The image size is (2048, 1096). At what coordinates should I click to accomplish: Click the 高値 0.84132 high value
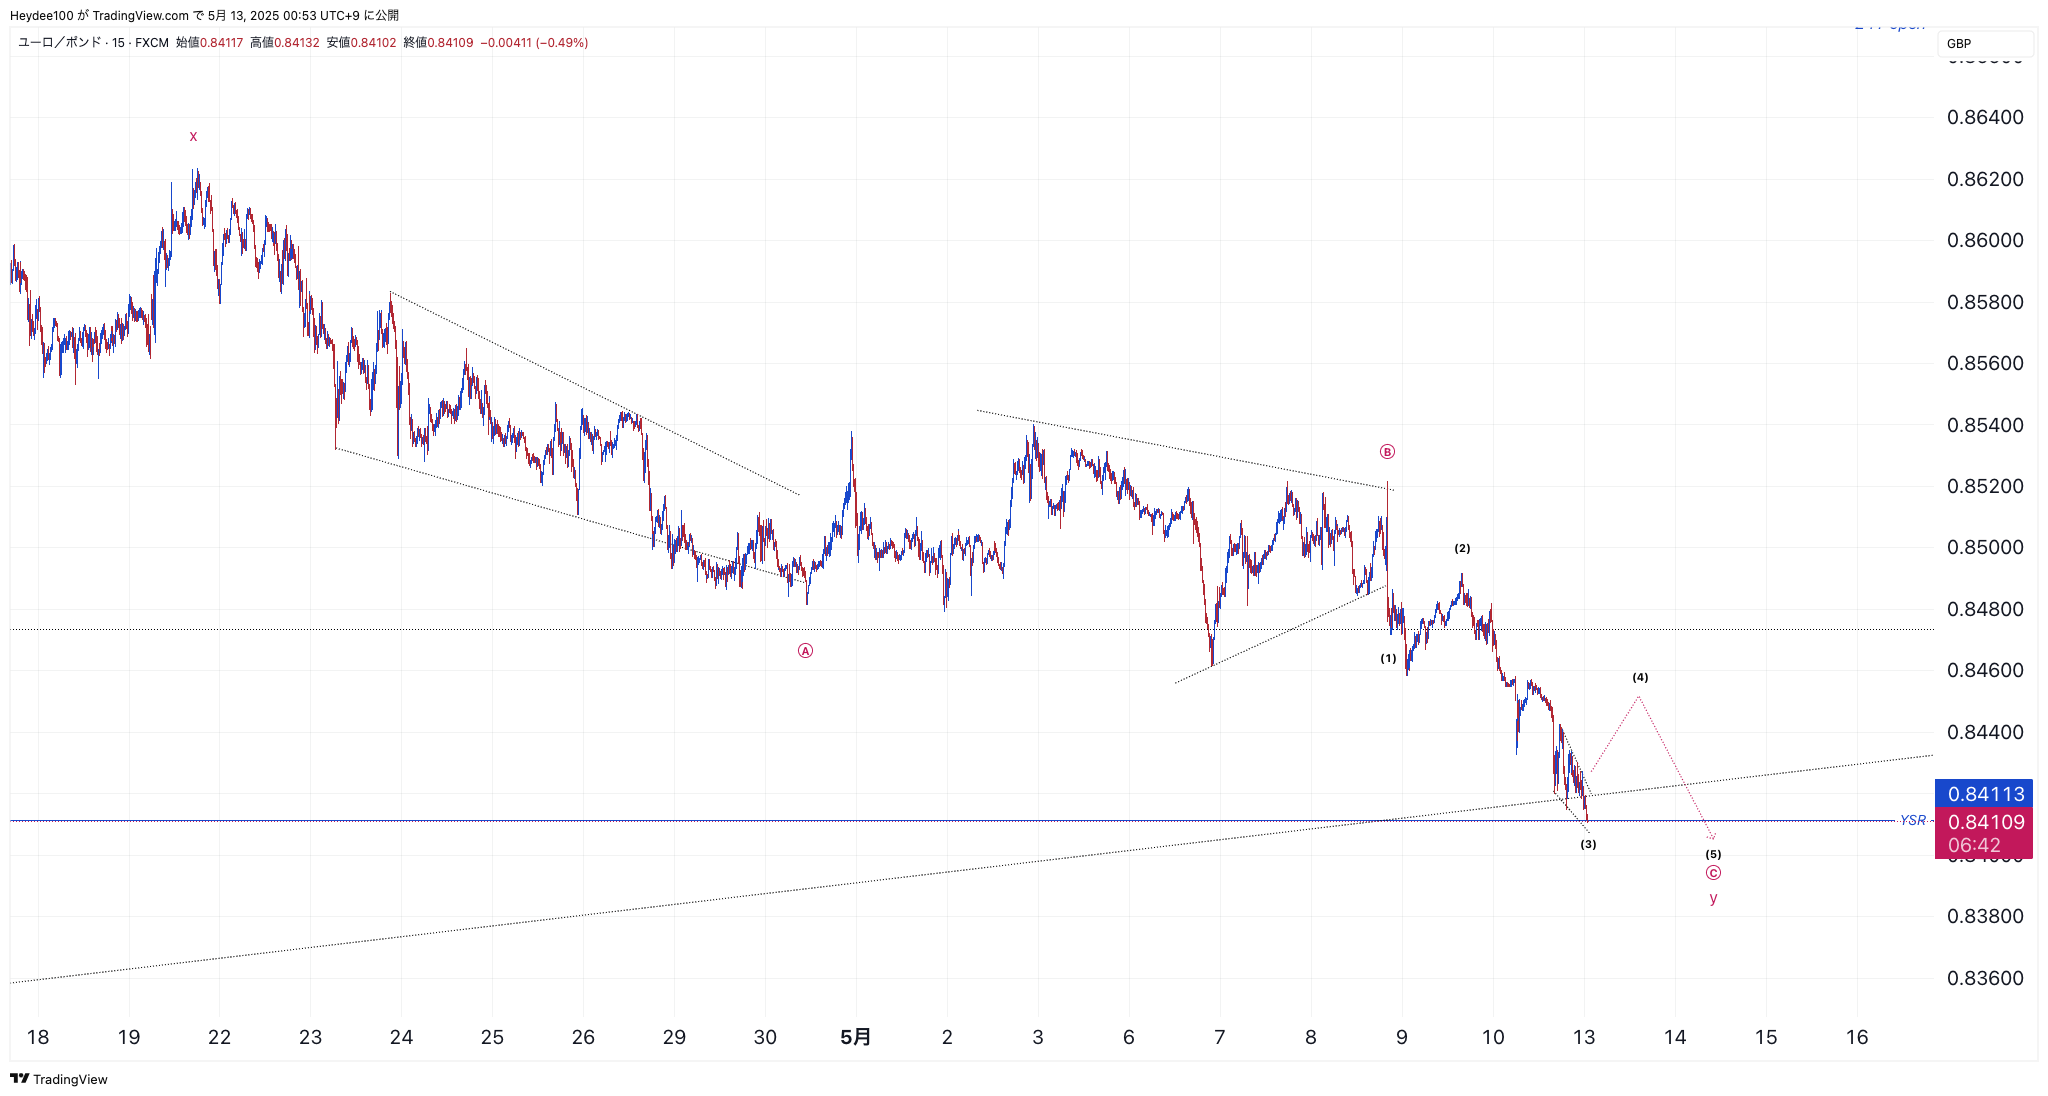point(285,43)
